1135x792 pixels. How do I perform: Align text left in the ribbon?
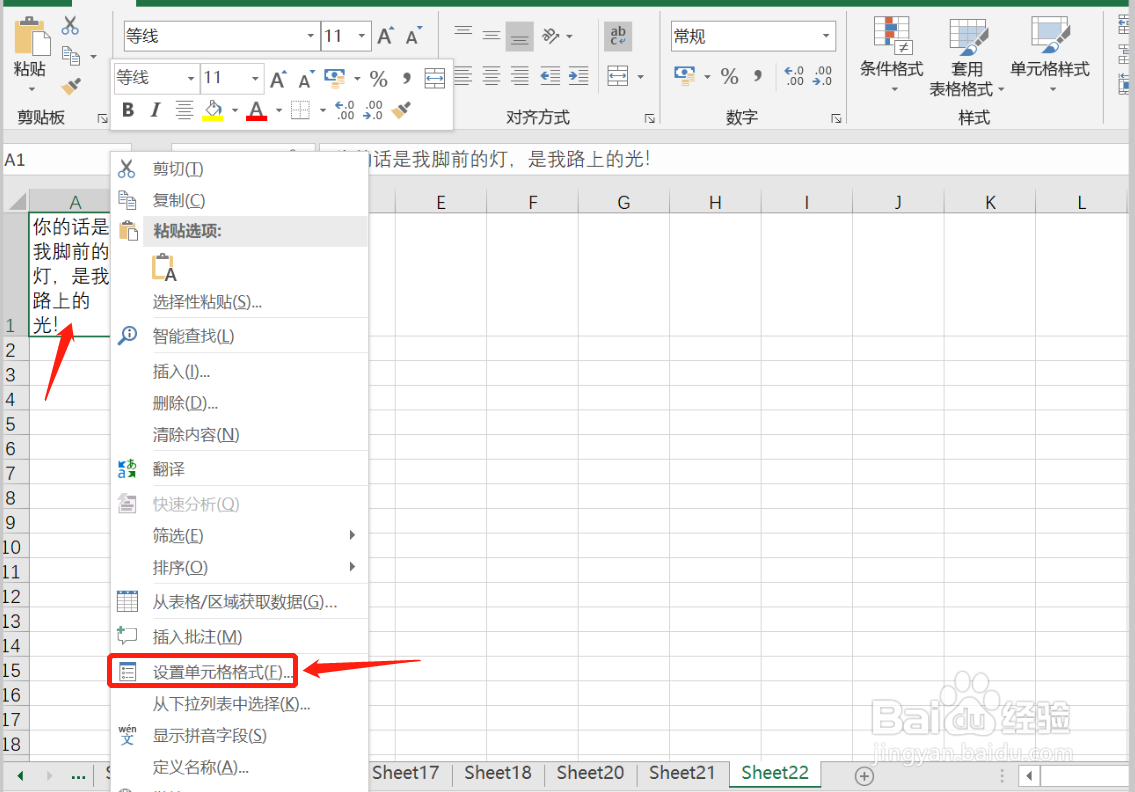463,75
